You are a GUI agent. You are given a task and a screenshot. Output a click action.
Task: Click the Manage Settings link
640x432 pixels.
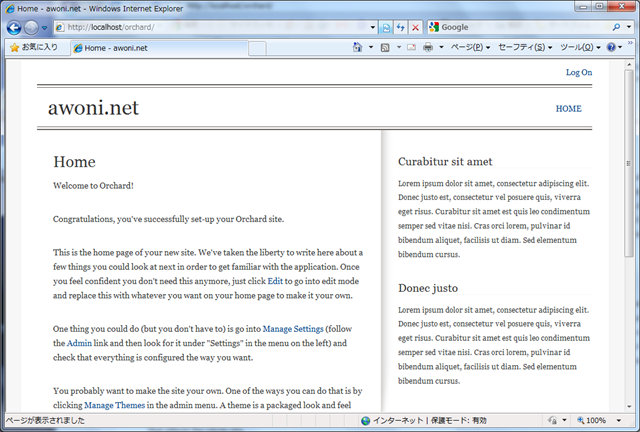tap(293, 329)
